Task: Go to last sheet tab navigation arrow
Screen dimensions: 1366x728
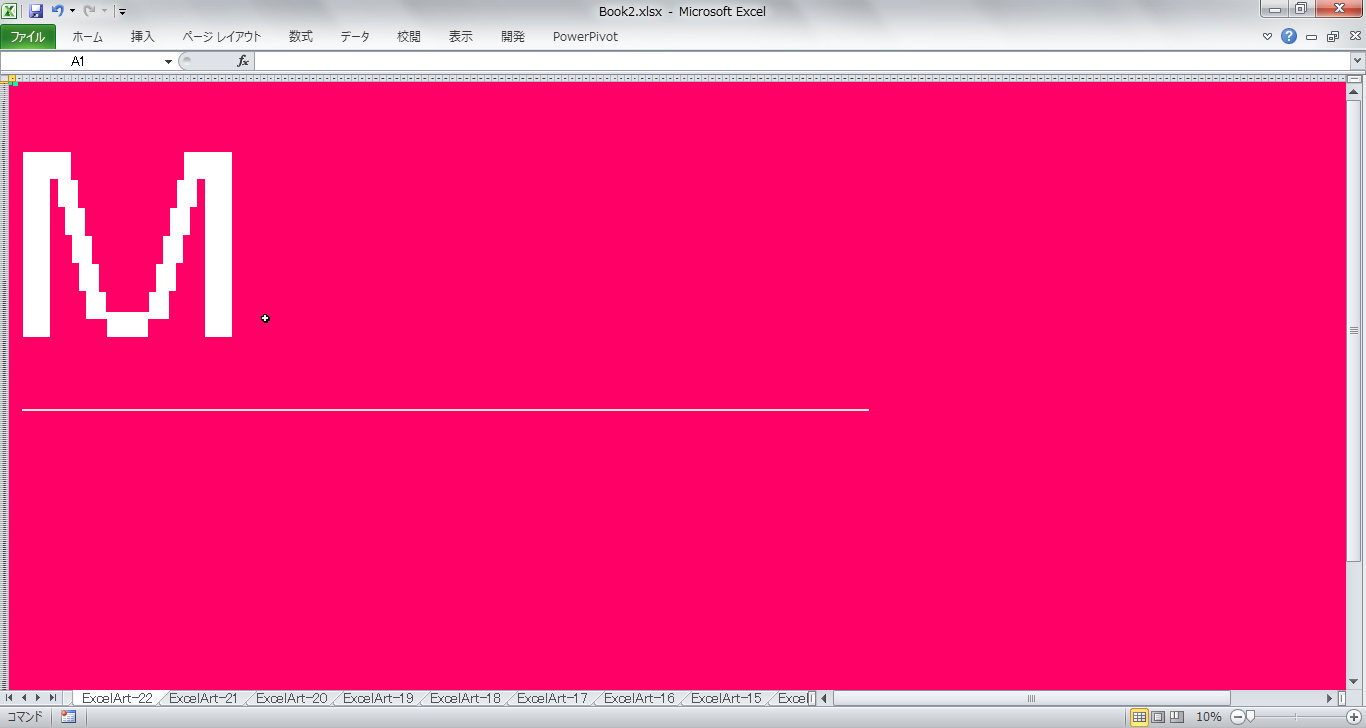Action: tap(53, 698)
